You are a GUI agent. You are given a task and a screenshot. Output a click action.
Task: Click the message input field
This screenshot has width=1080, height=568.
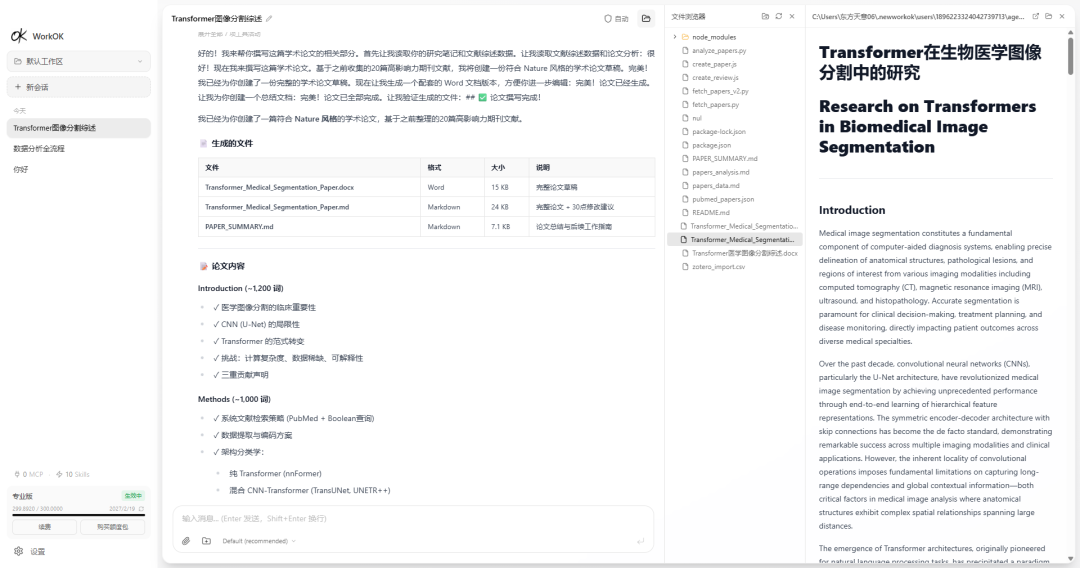(413, 518)
